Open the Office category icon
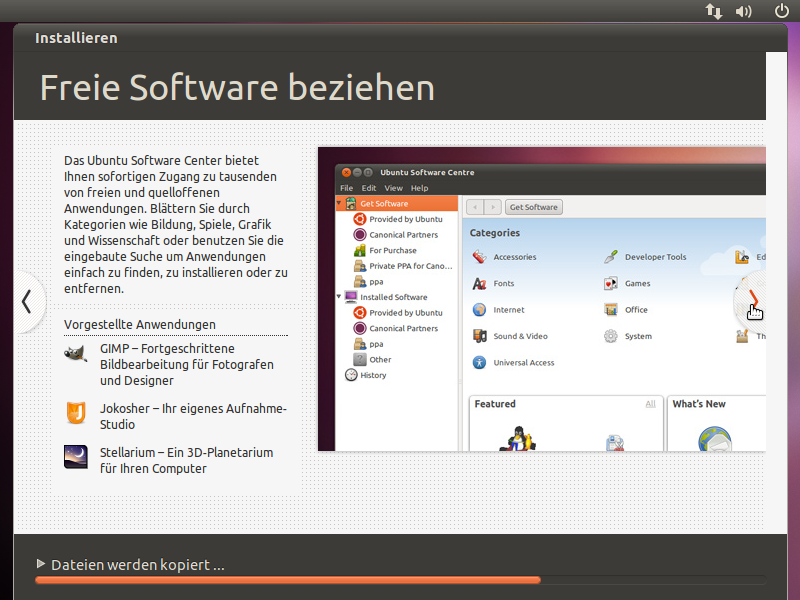800x600 pixels. tap(611, 310)
